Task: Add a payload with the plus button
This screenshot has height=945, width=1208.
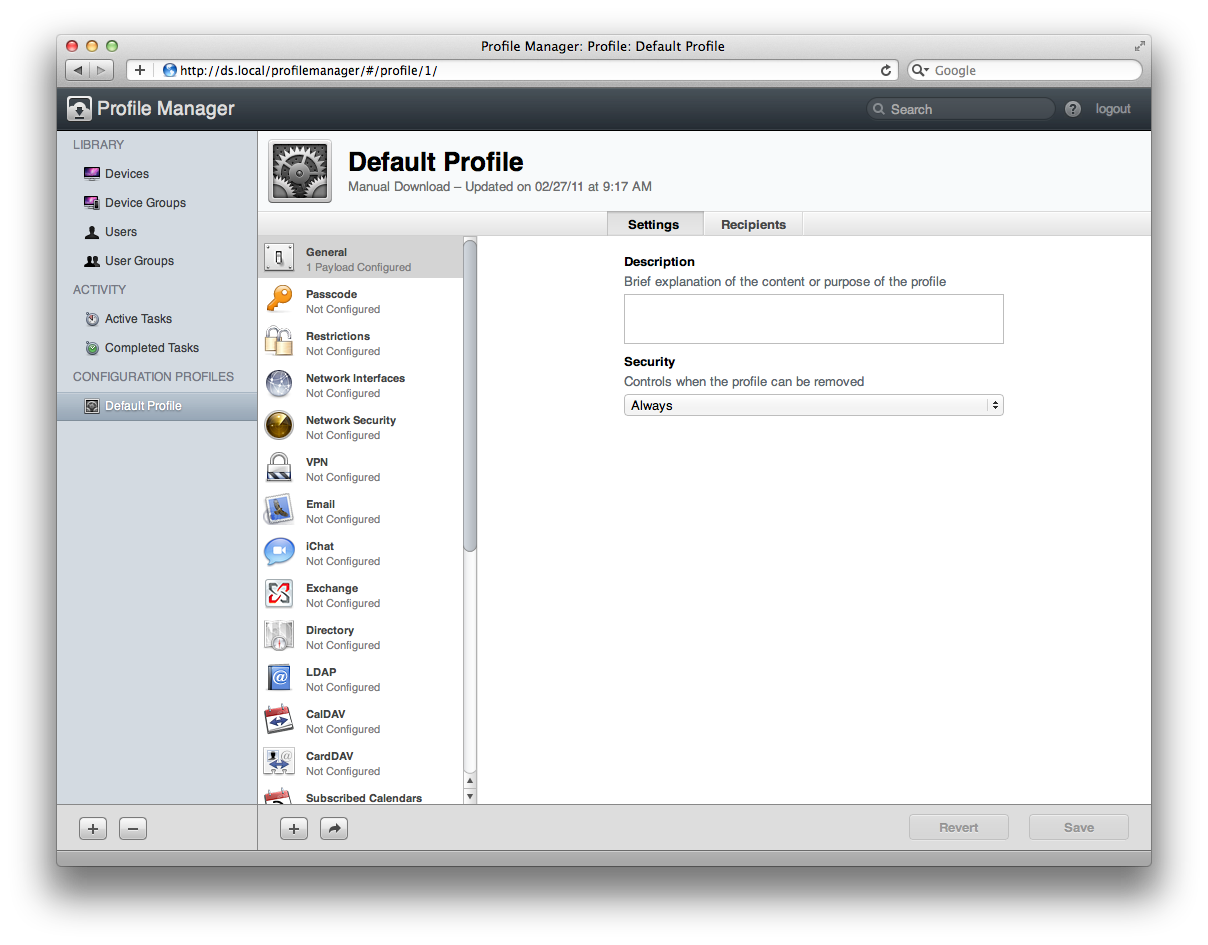Action: pyautogui.click(x=294, y=828)
